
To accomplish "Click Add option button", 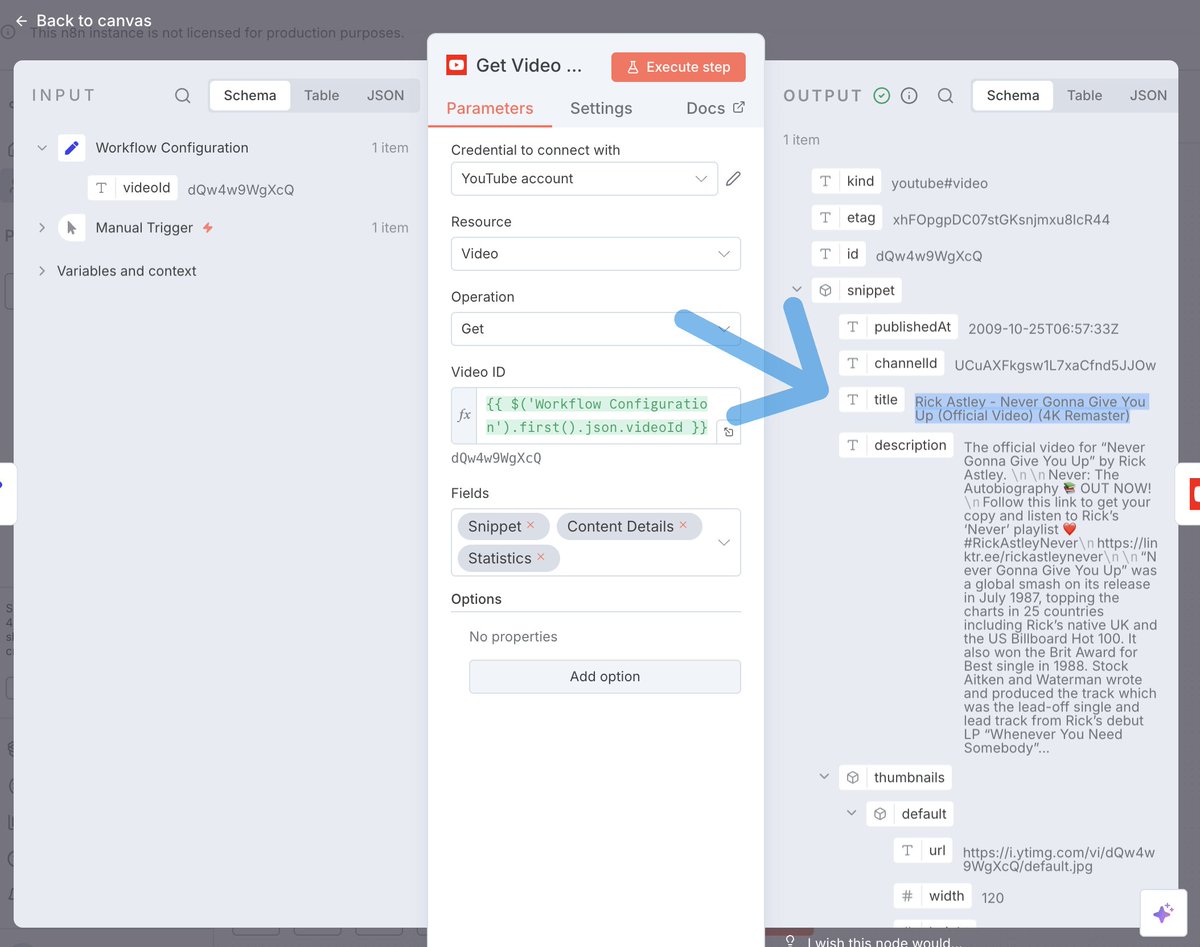I will [605, 677].
